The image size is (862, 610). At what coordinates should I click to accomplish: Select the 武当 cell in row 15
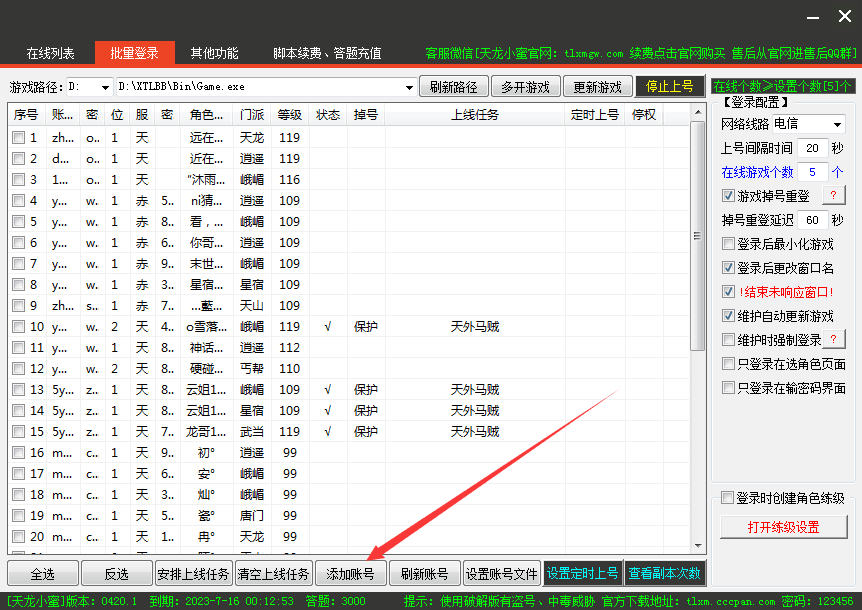pyautogui.click(x=252, y=432)
